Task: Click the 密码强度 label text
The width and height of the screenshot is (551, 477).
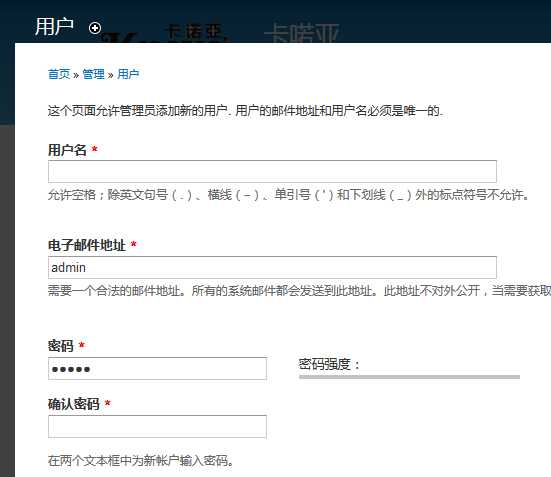Action: [329, 364]
